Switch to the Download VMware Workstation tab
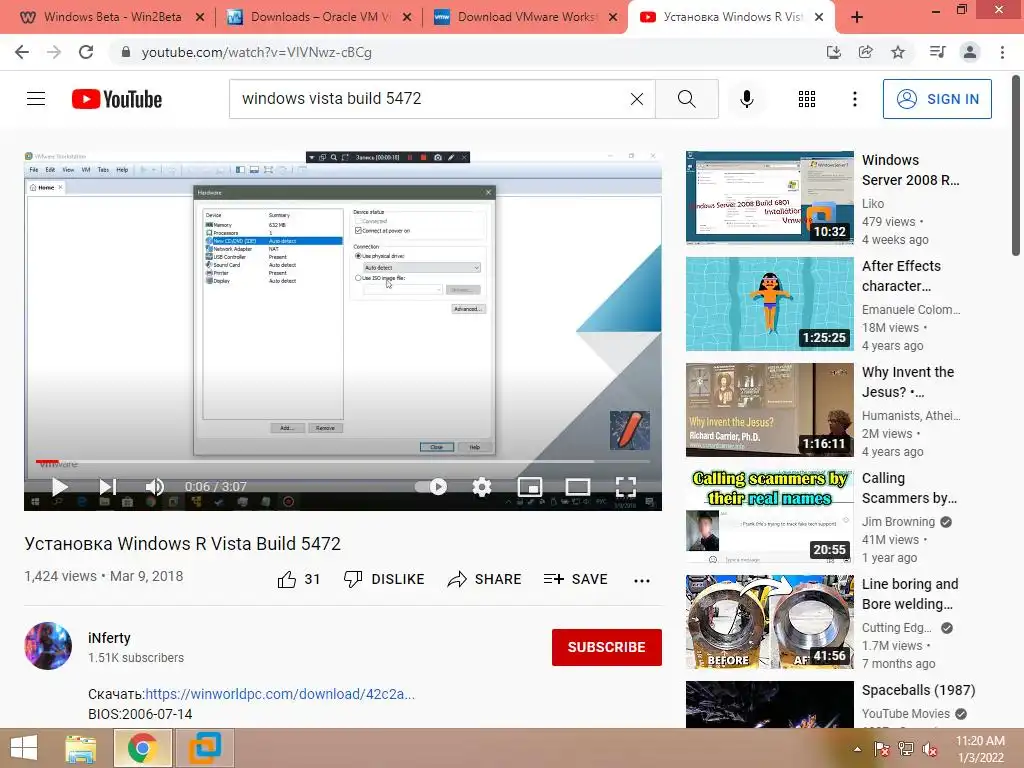Viewport: 1024px width, 768px height. (526, 17)
